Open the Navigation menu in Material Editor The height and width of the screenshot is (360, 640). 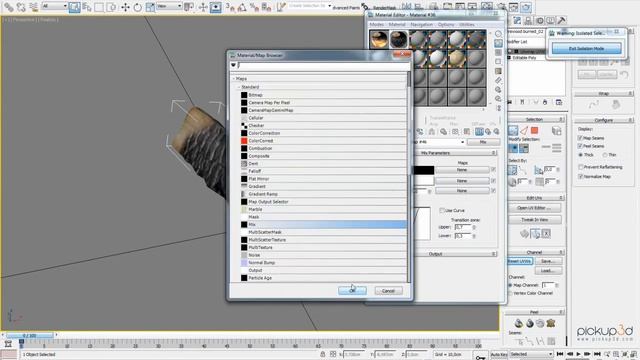click(421, 24)
